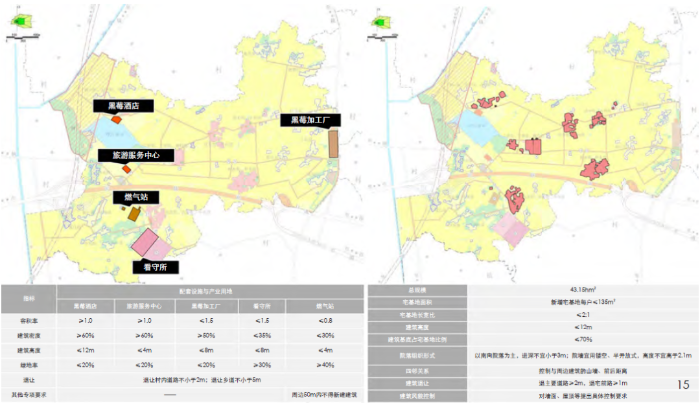Viewport: 700px width, 403px height.
Task: Click the 容积率 row label
Action: point(29,321)
